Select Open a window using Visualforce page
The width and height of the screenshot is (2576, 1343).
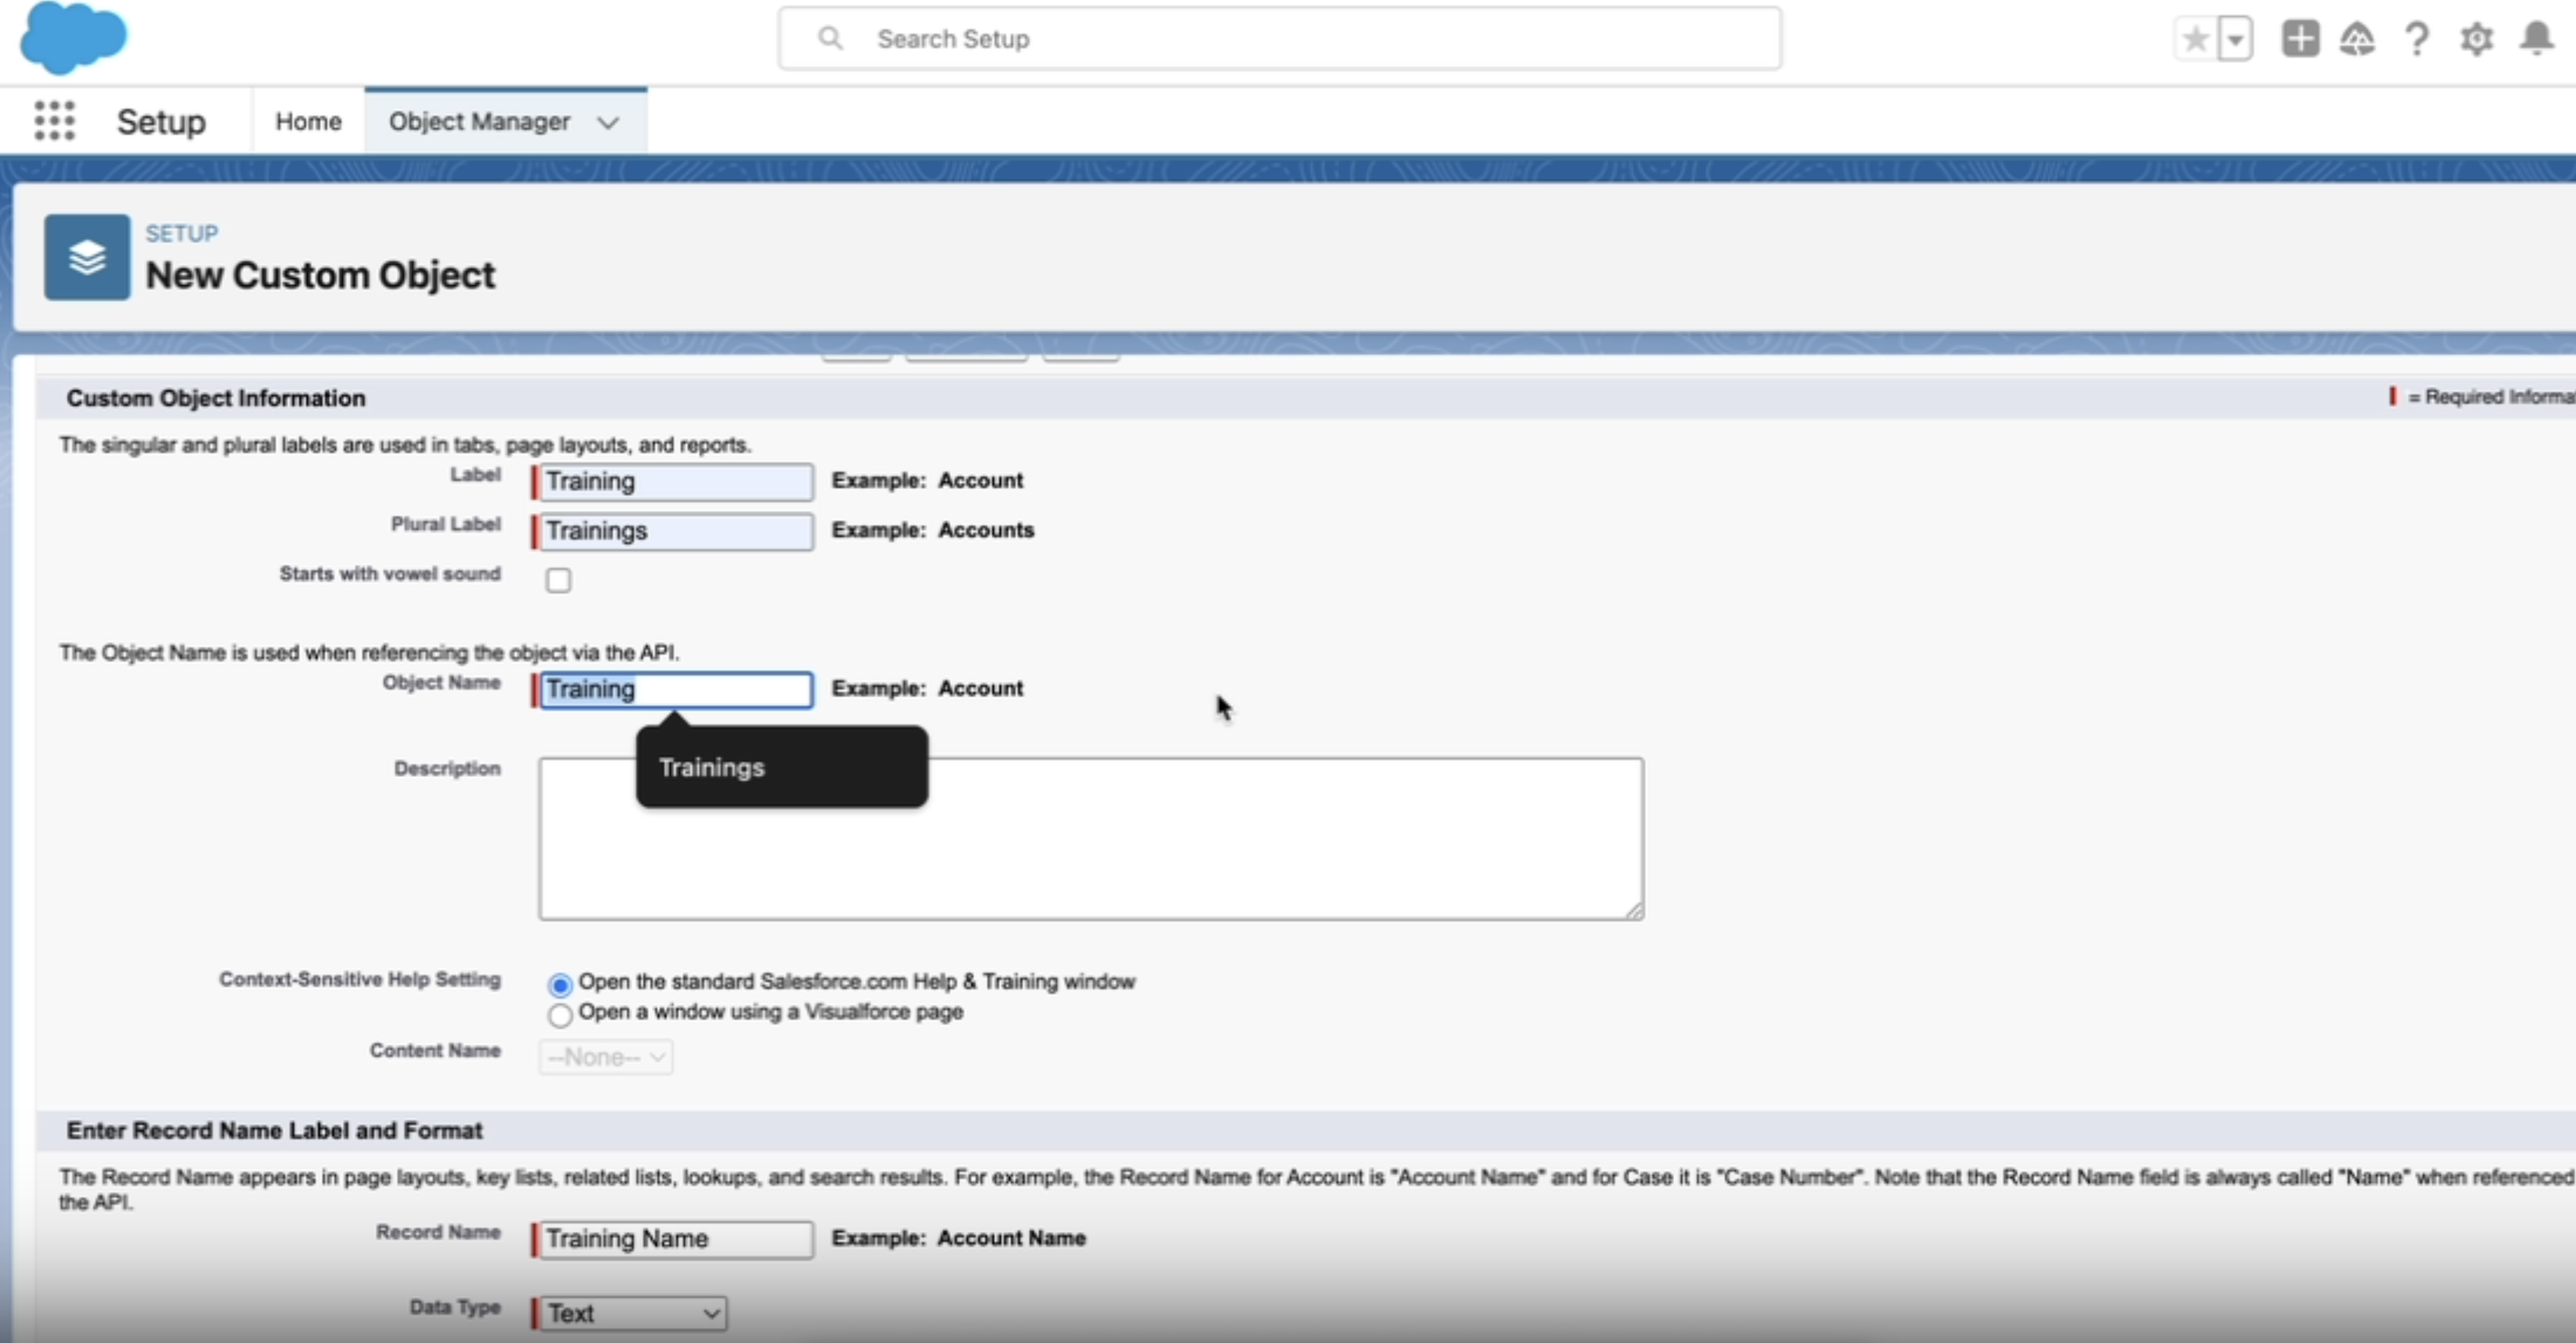pos(560,1015)
